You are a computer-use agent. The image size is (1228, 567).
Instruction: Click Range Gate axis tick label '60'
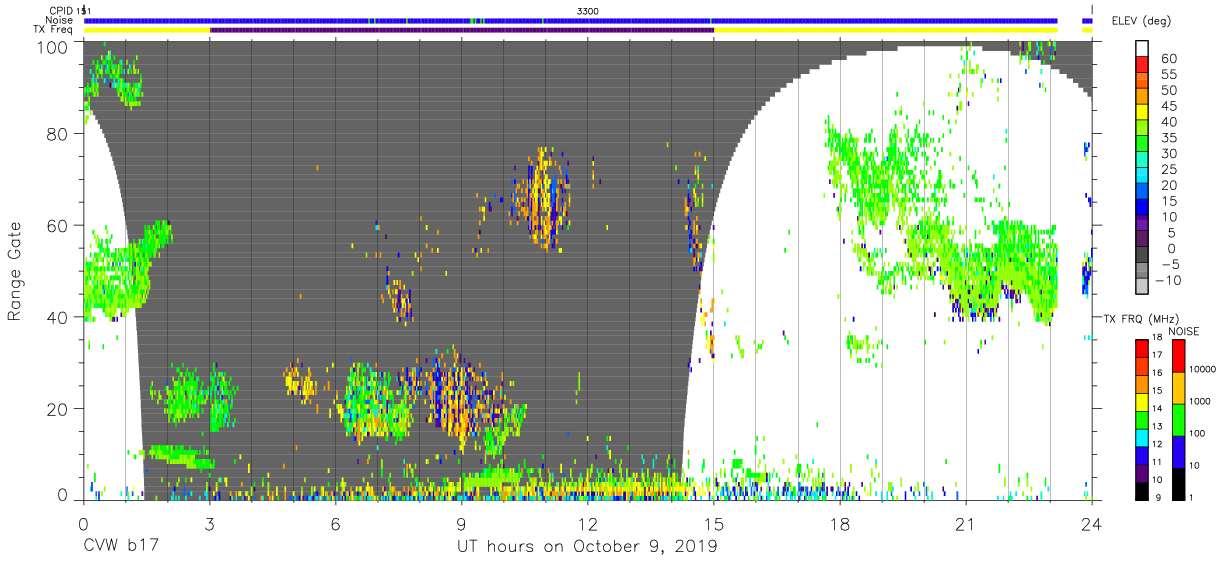coord(59,226)
